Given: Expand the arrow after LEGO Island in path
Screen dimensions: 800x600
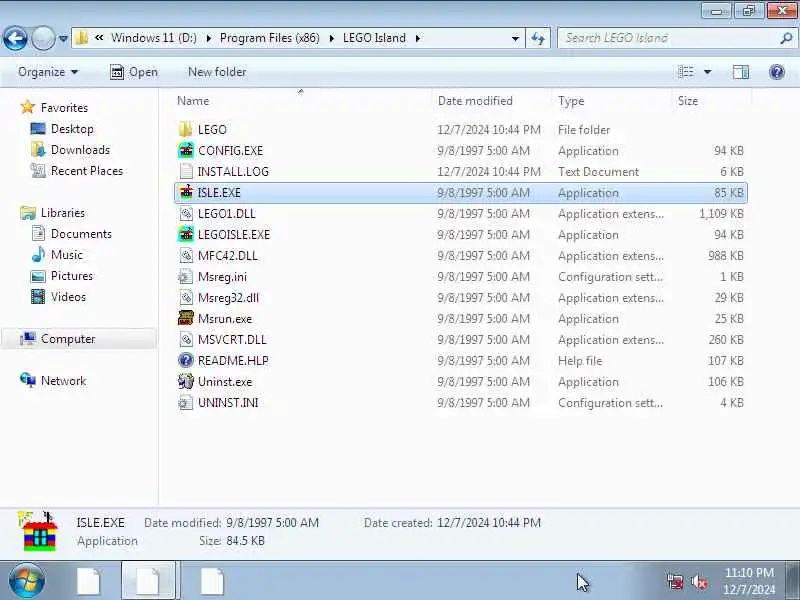Looking at the screenshot, I should (418, 38).
